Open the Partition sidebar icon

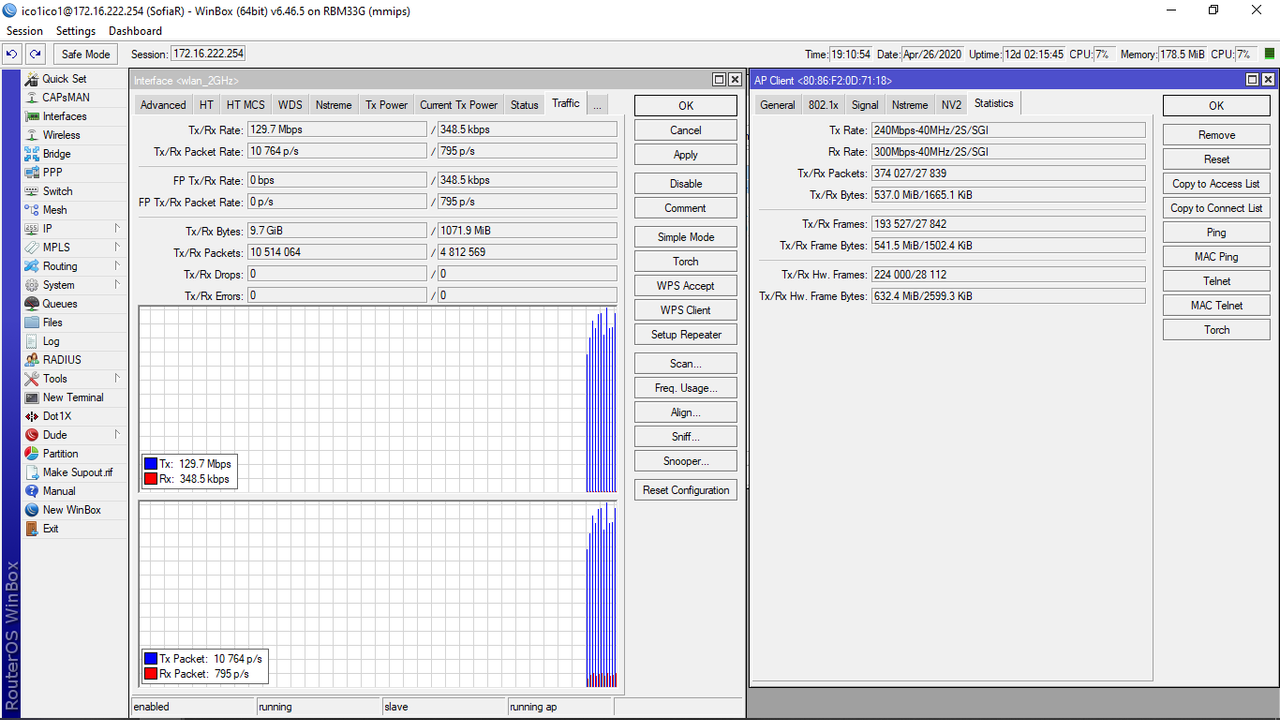click(32, 454)
